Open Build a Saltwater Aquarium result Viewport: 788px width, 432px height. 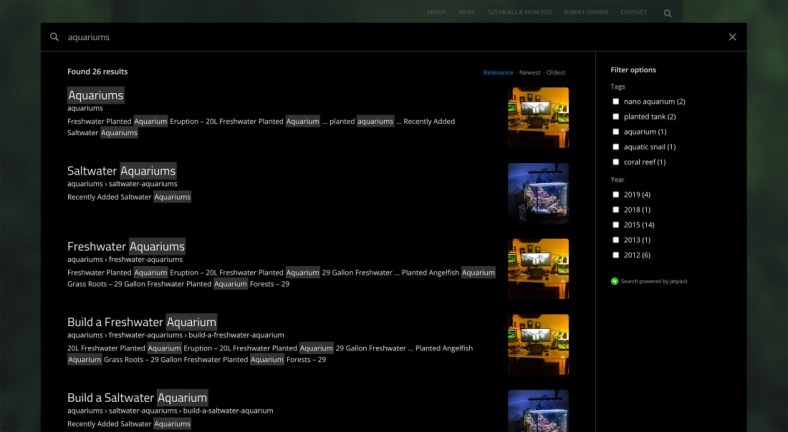click(x=137, y=397)
